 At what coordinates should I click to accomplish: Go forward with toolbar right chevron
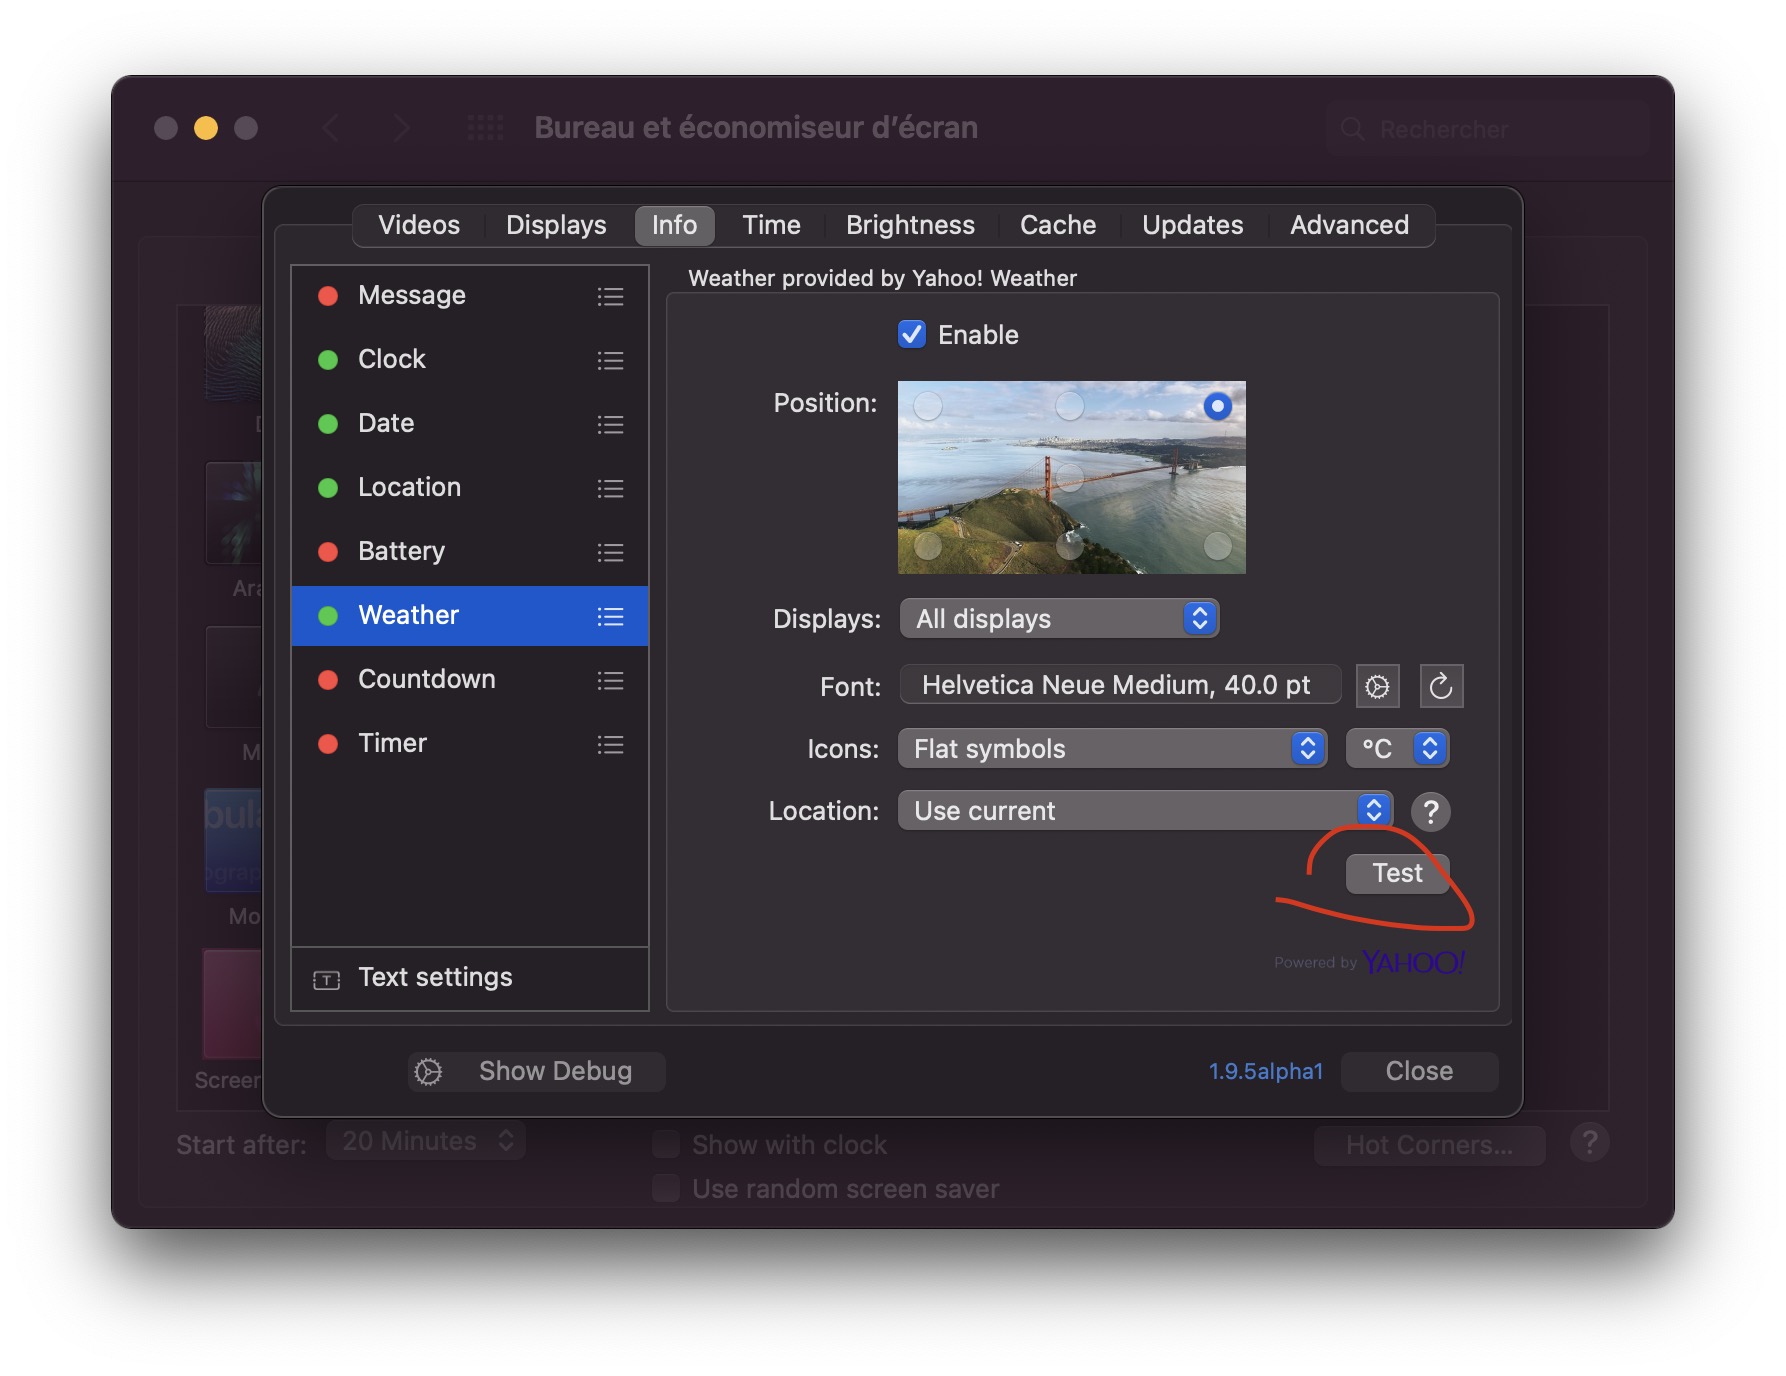(401, 128)
